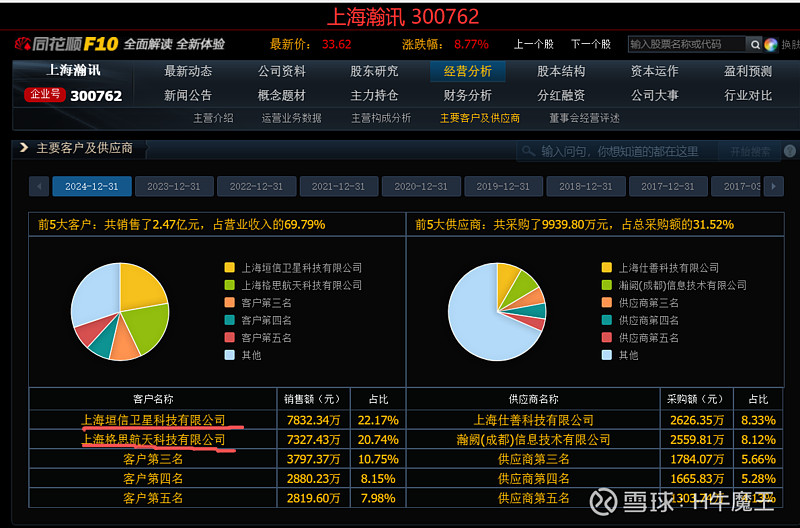This screenshot has height=528, width=800.
Task: Open the 资本运作 menu
Action: 655,71
